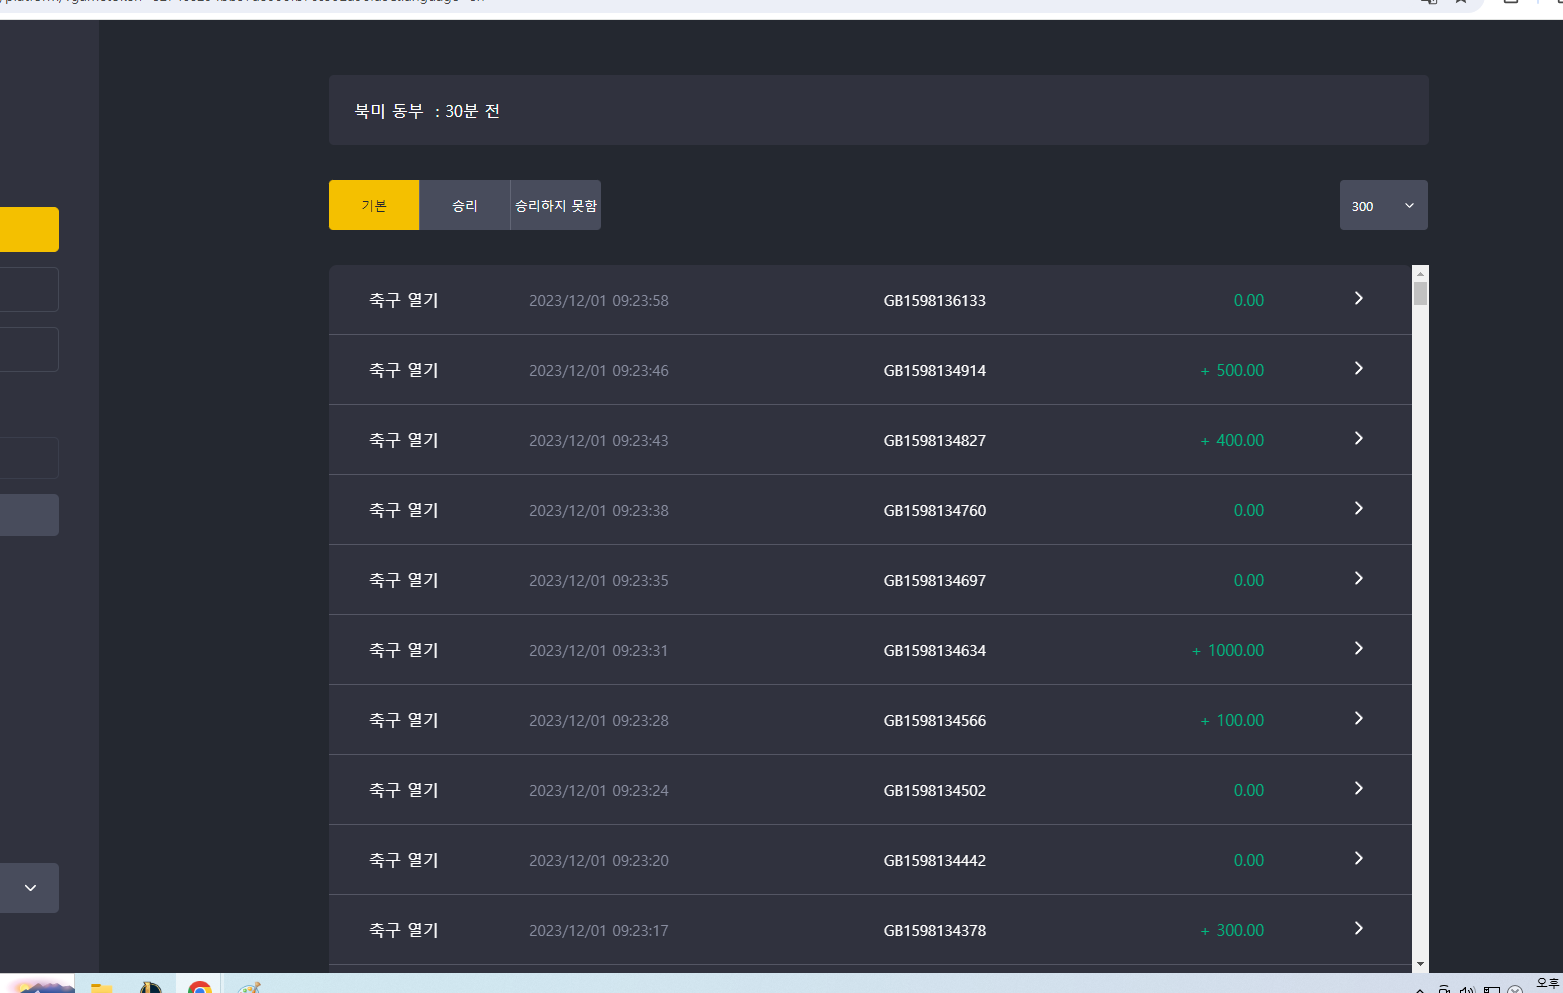Switch to the 승리 tab
The image size is (1563, 993).
tap(465, 205)
